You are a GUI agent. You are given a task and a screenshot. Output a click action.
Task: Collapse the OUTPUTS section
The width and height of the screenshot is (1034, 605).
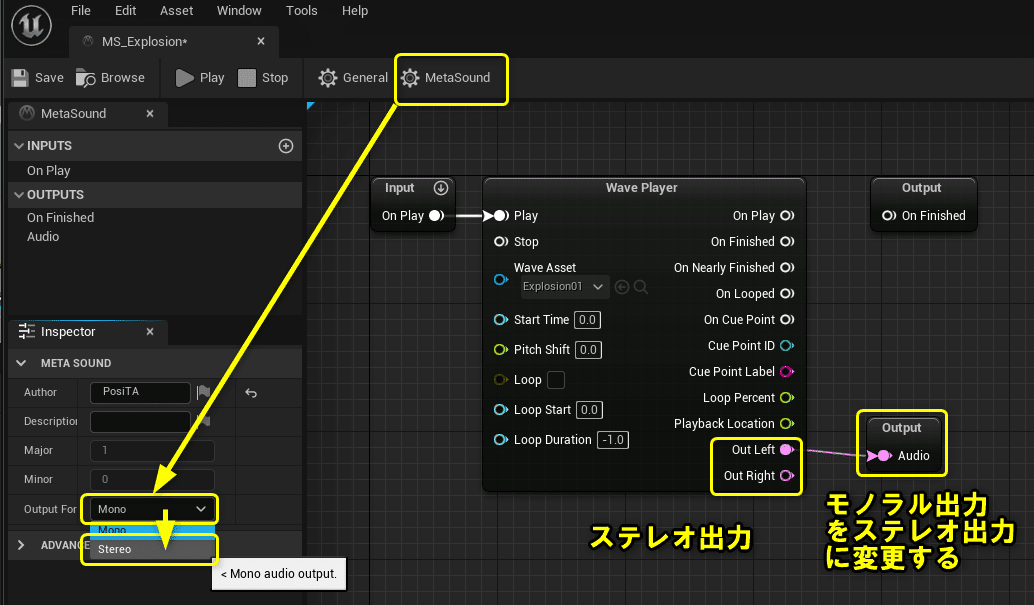click(19, 195)
